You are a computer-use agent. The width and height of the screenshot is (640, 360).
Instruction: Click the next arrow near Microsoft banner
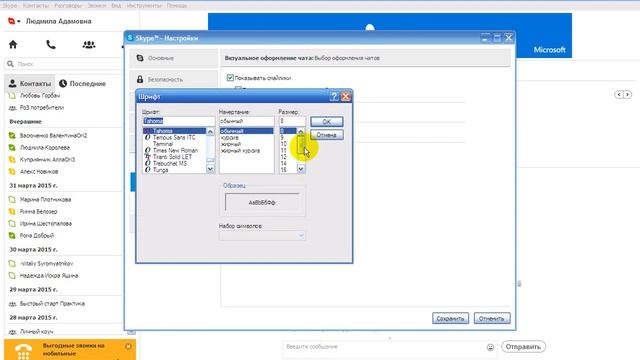point(627,95)
